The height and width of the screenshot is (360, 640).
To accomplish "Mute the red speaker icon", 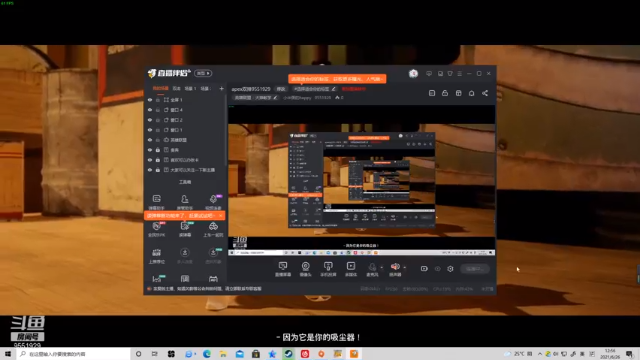I will tap(395, 267).
